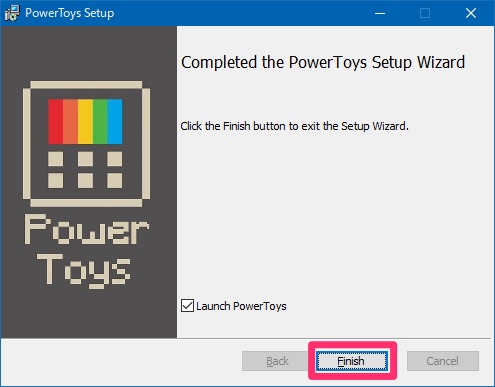Click the red stripe in PowerToys logo
495x387 pixels.
click(x=55, y=122)
